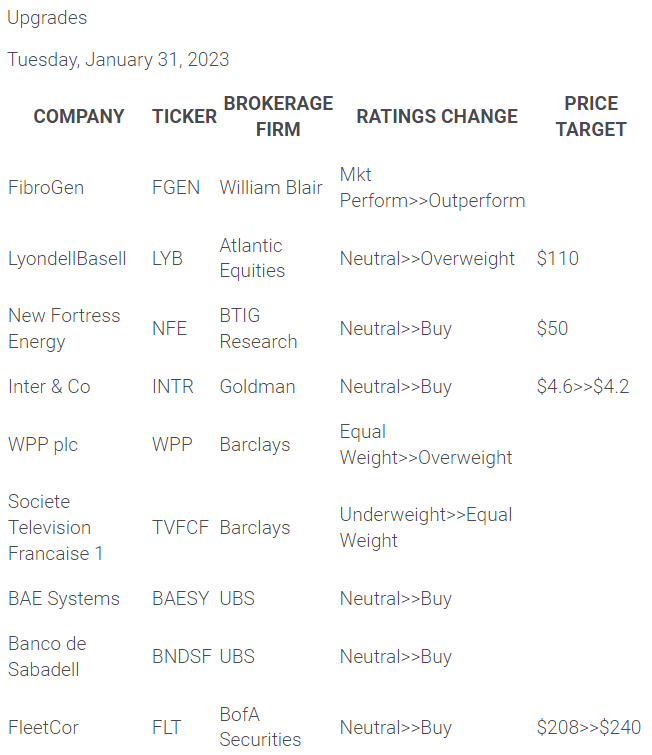
Task: Click the New Fortress Energy company name
Action: (x=64, y=328)
